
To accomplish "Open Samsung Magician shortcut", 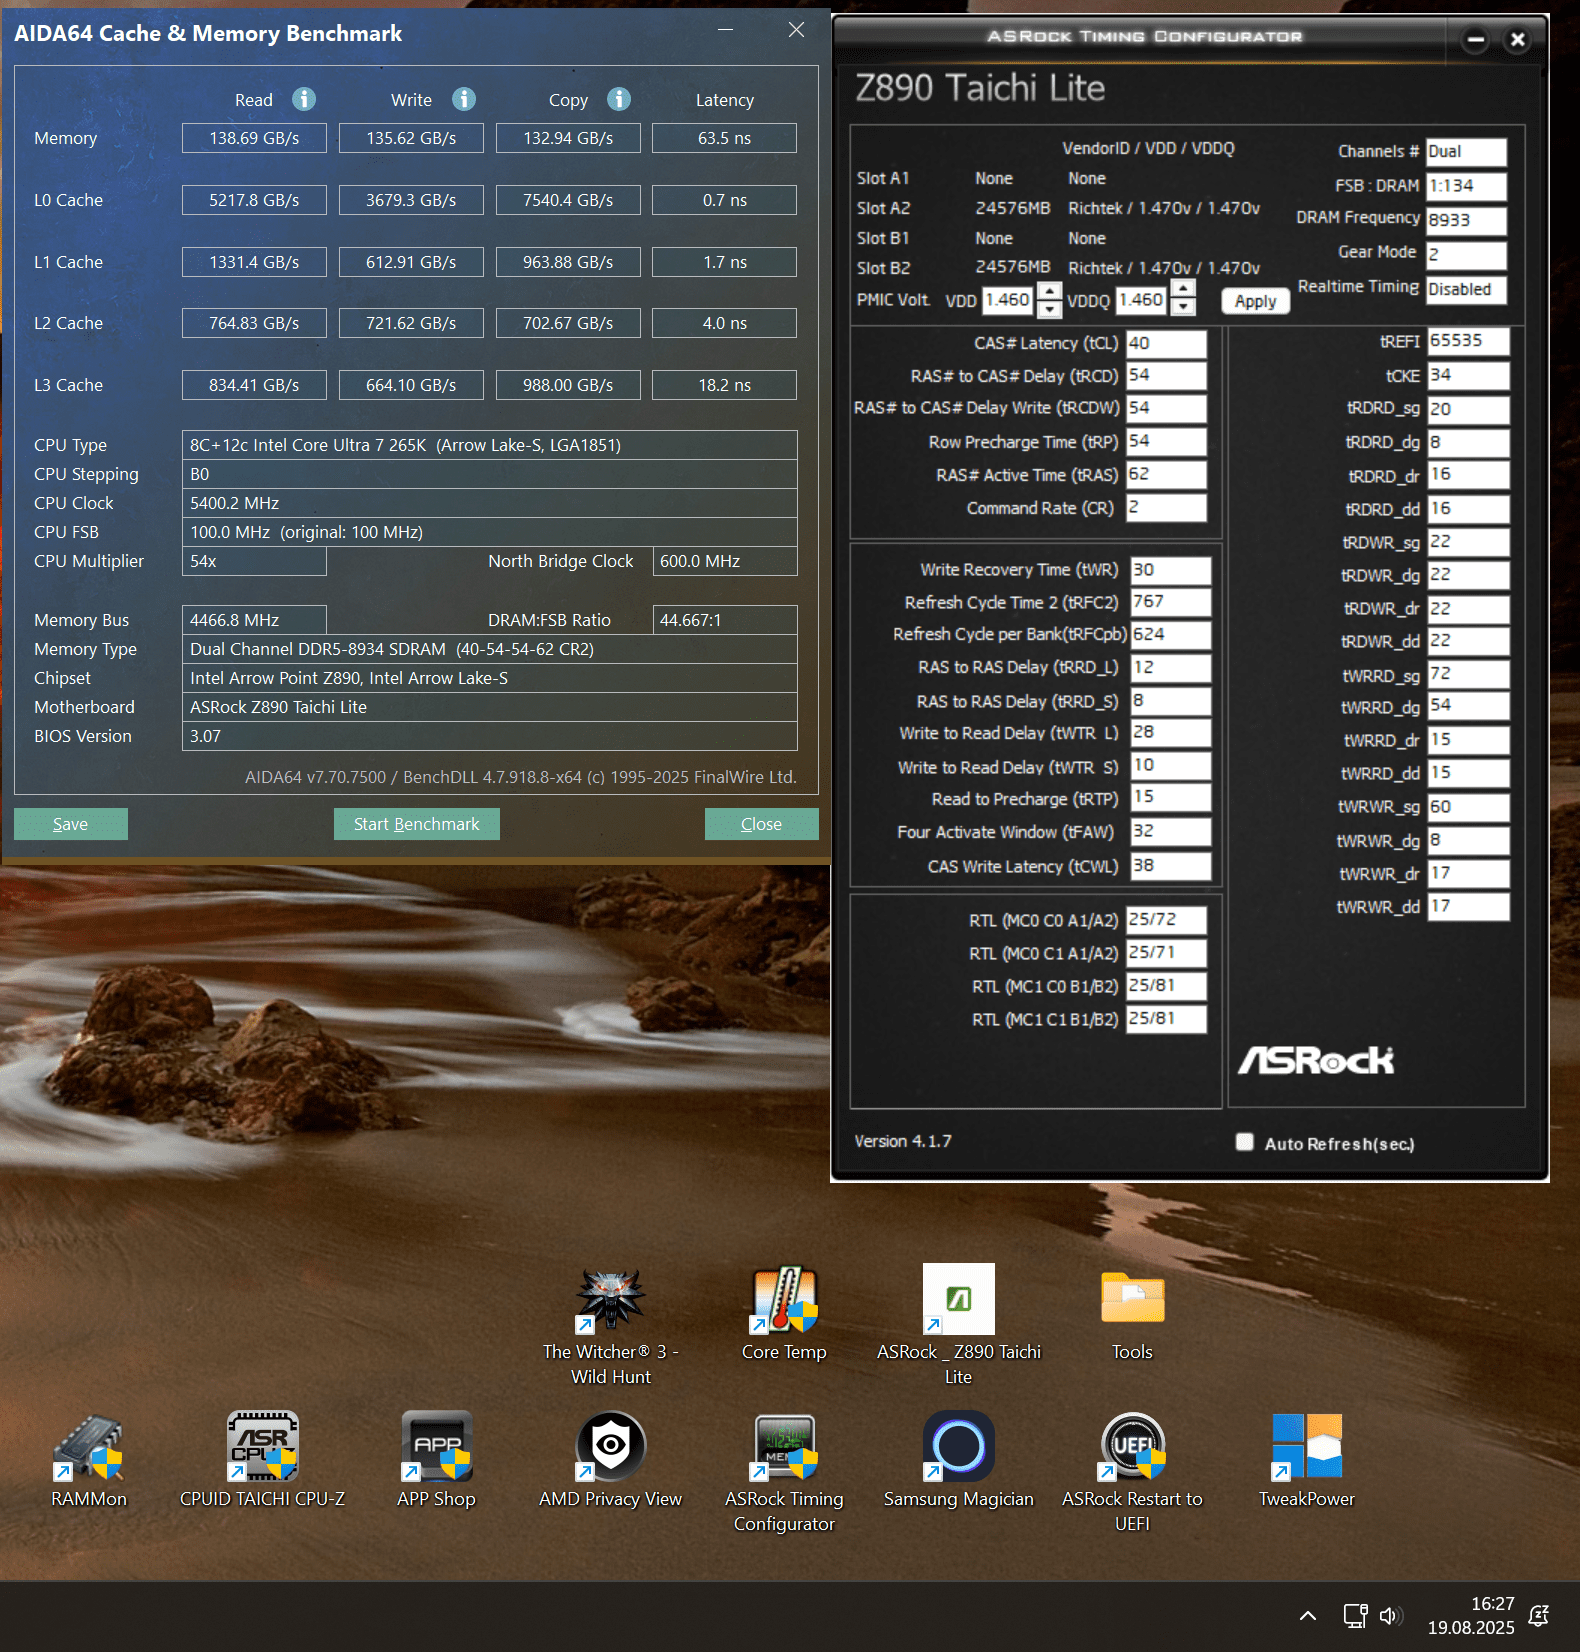I will tap(959, 1461).
